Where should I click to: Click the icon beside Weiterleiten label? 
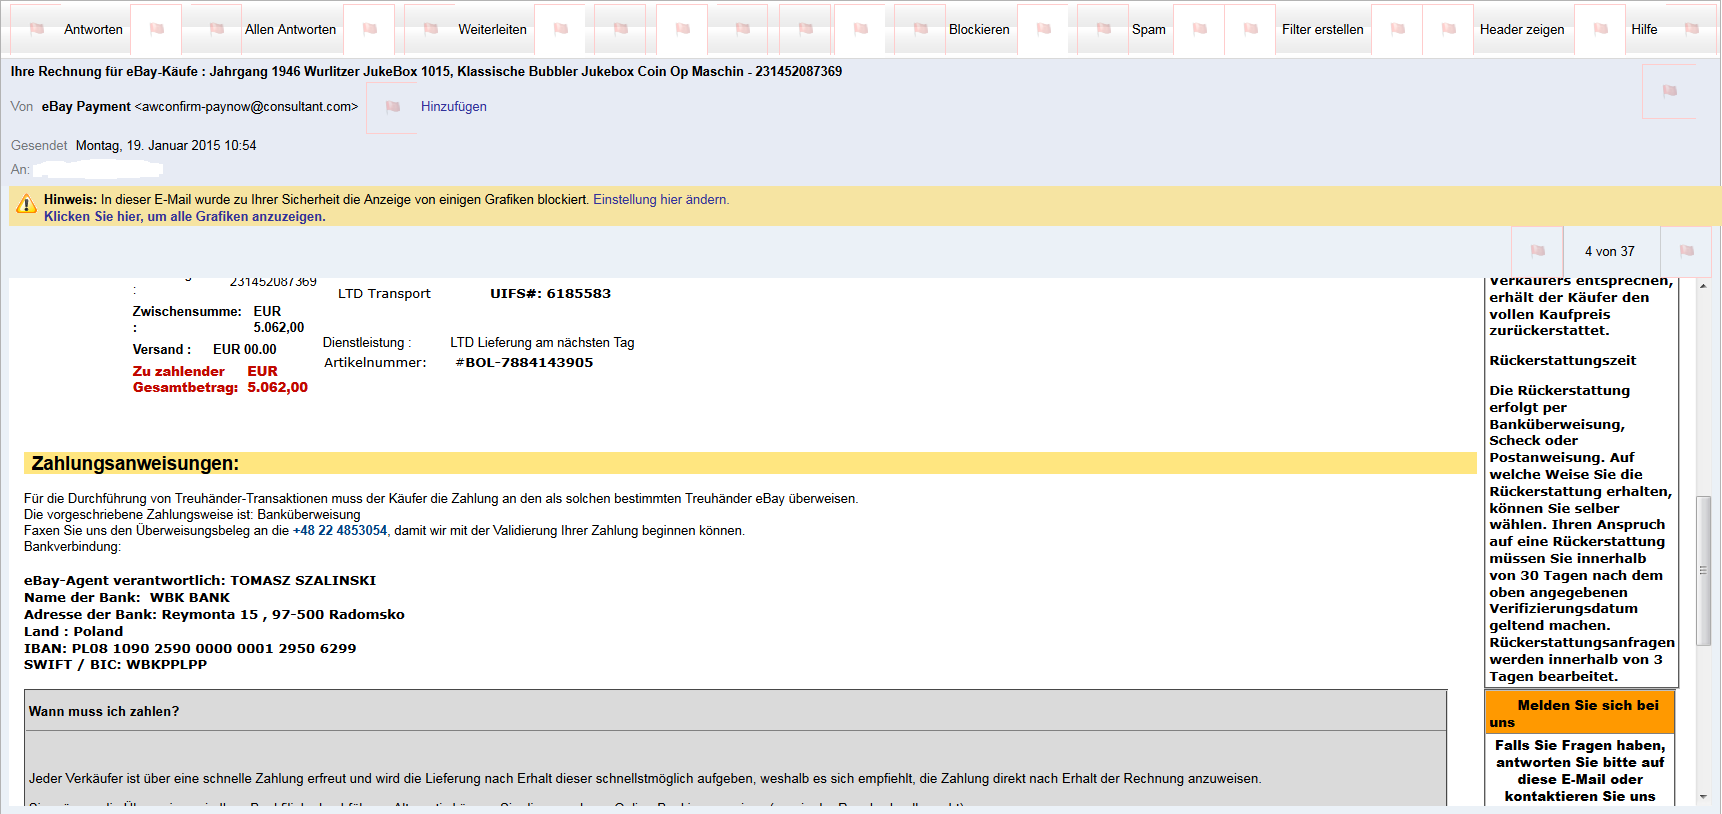[x=431, y=29]
